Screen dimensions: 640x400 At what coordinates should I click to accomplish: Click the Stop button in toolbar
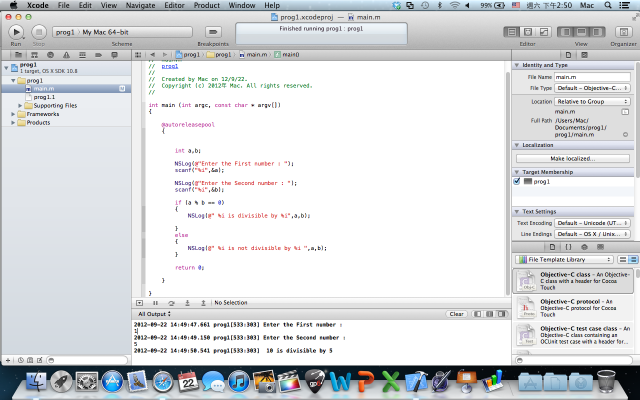[39, 32]
